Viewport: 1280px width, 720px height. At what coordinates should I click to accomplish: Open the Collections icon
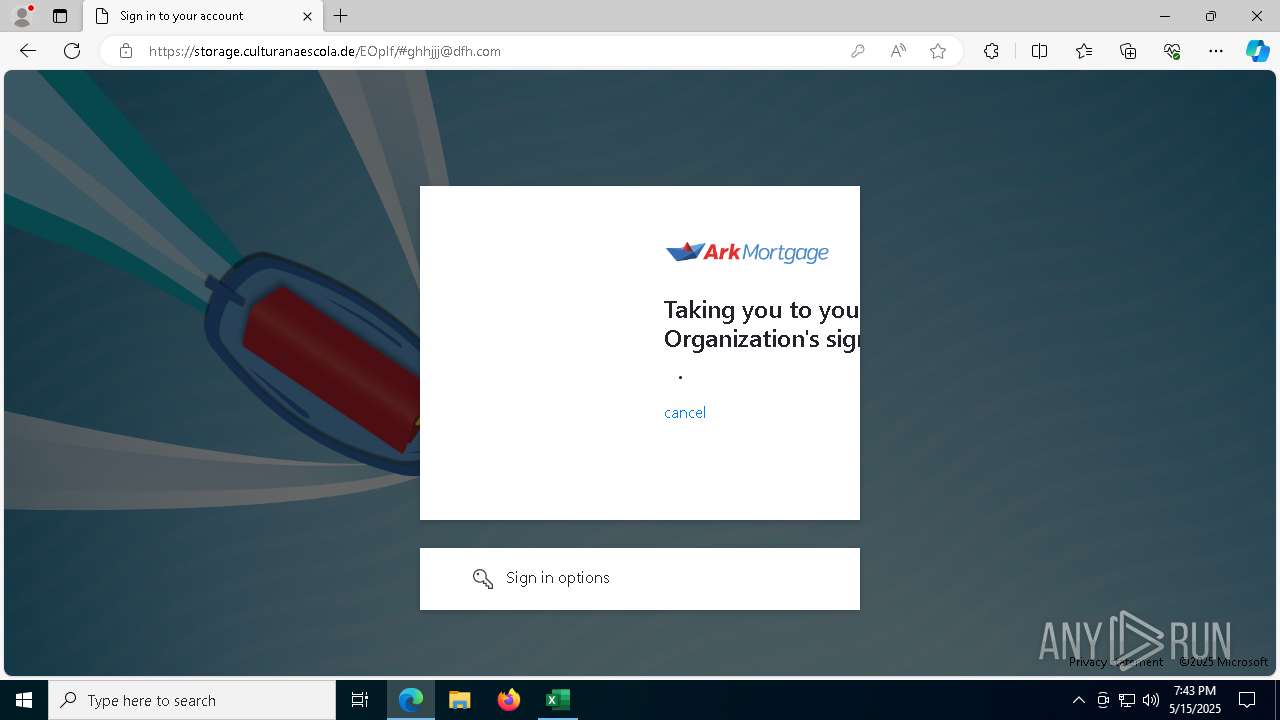[1128, 51]
